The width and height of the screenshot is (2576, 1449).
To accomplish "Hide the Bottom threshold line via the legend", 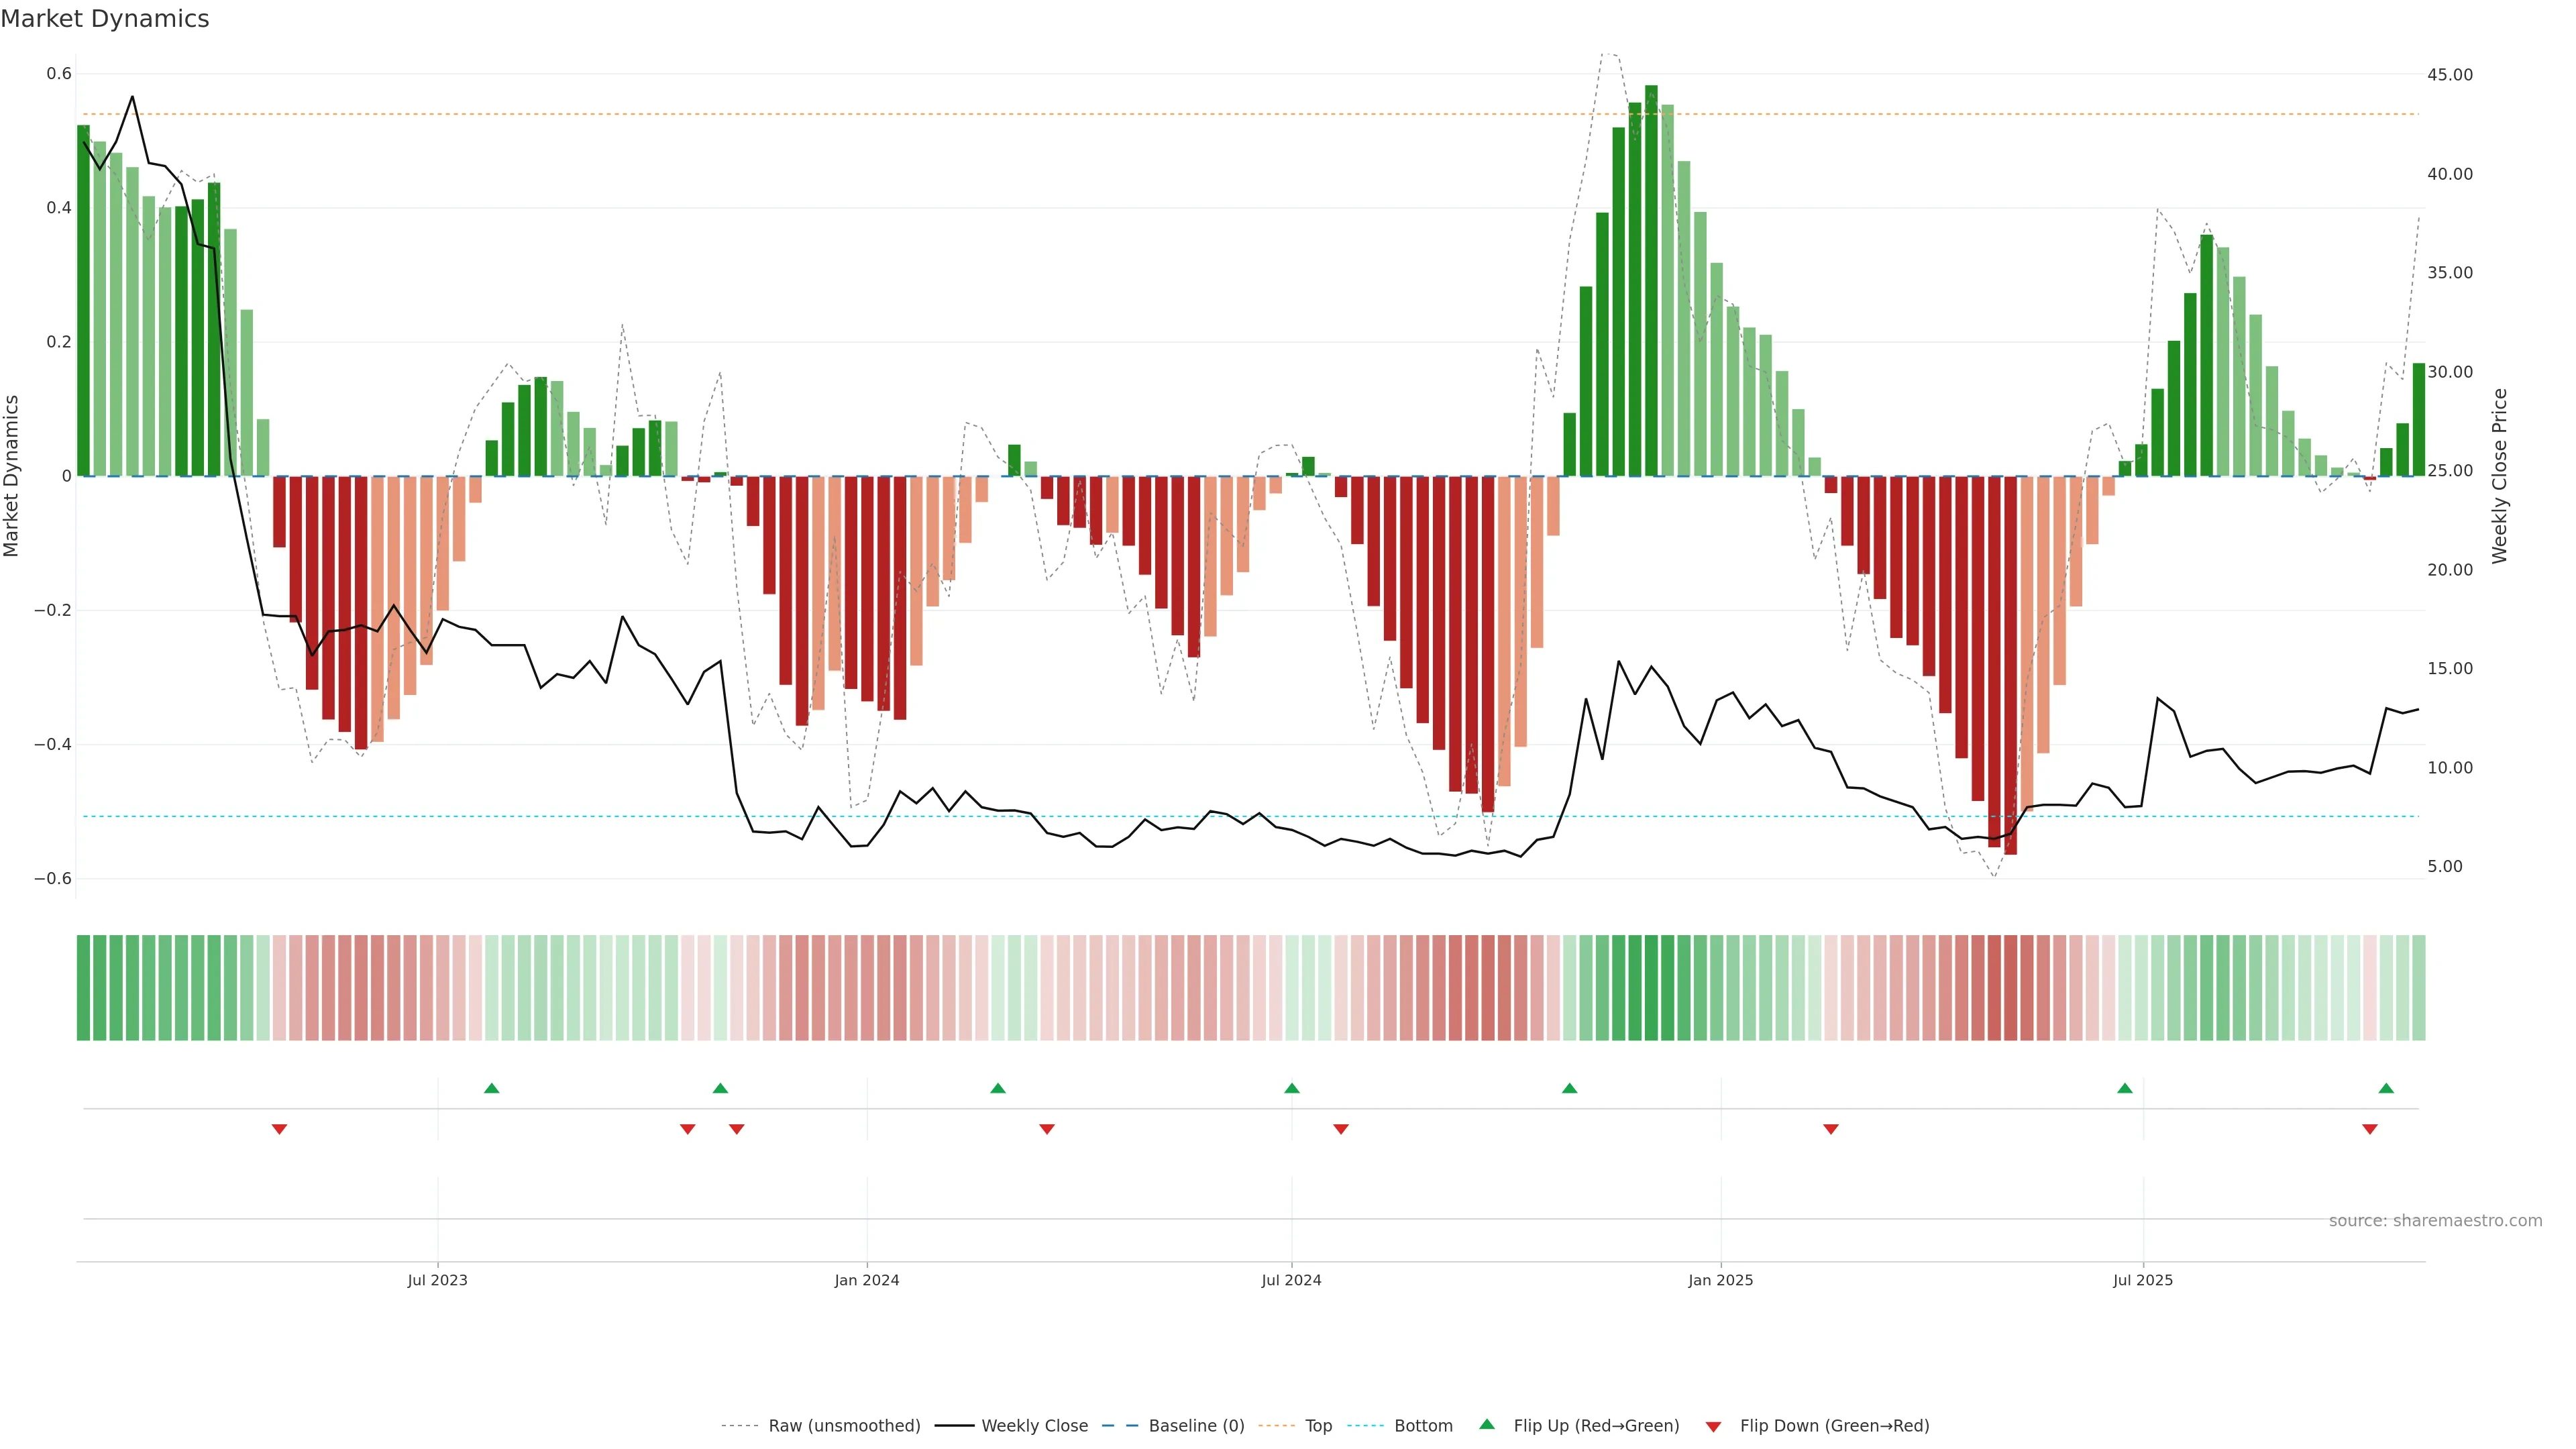I will coord(1423,1426).
